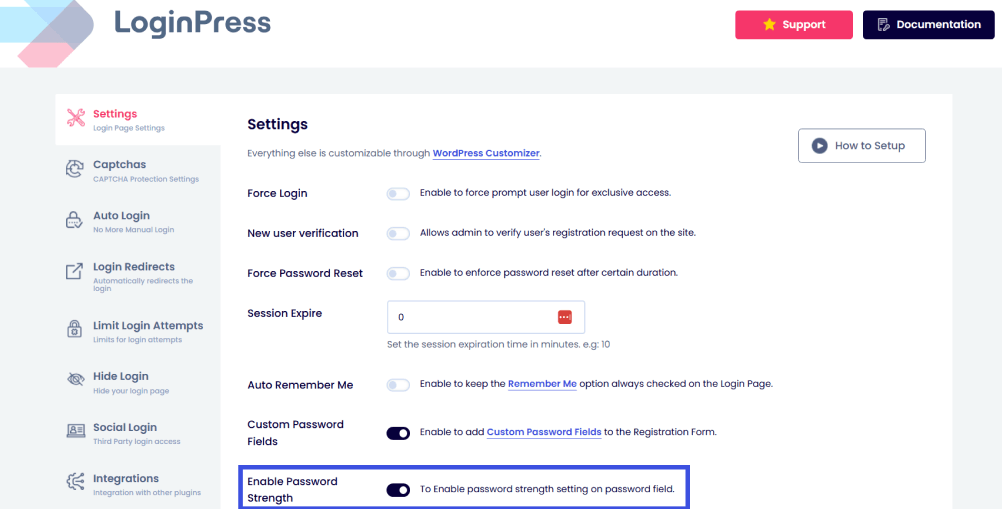
Task: Click the red icon inside Session Expire field
Action: pyautogui.click(x=565, y=317)
